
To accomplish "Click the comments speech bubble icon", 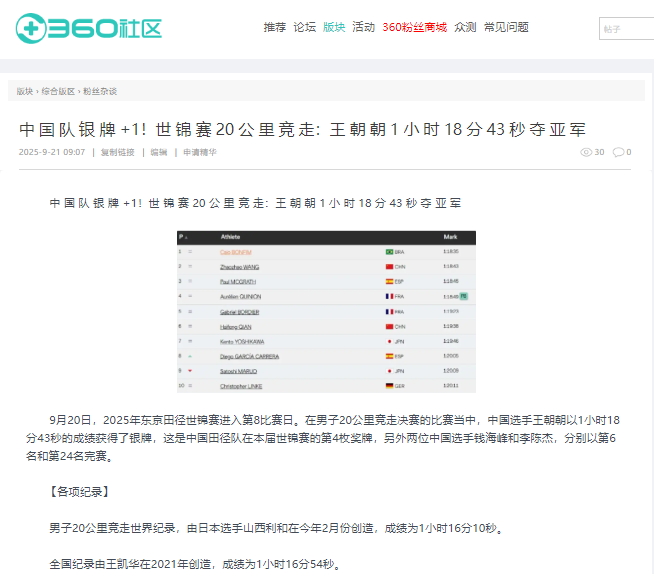I will [617, 152].
